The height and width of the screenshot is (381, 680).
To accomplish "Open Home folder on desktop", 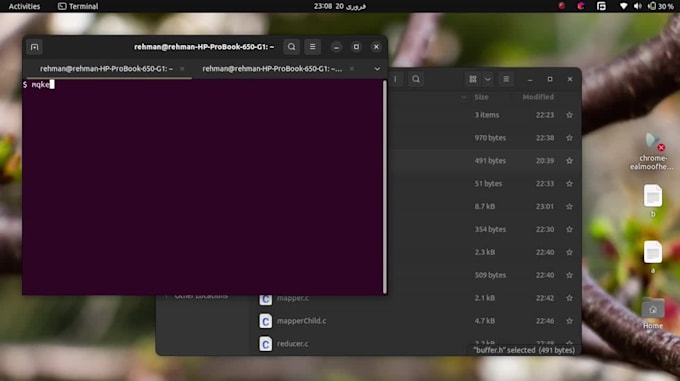I will [653, 313].
